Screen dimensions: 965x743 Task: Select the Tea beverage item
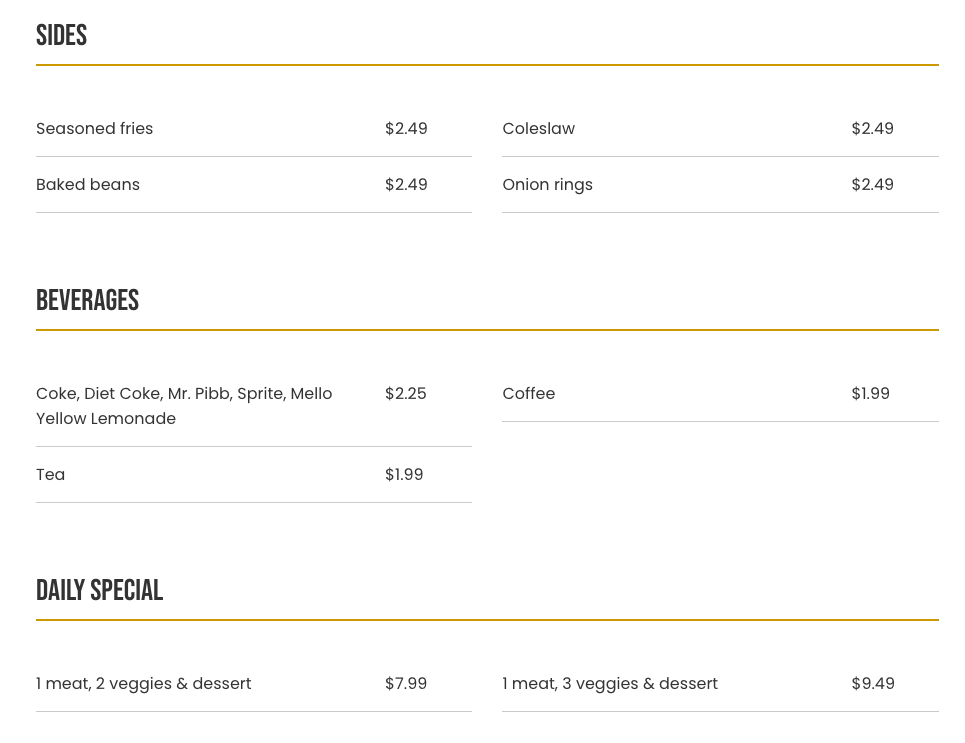[x=51, y=475]
